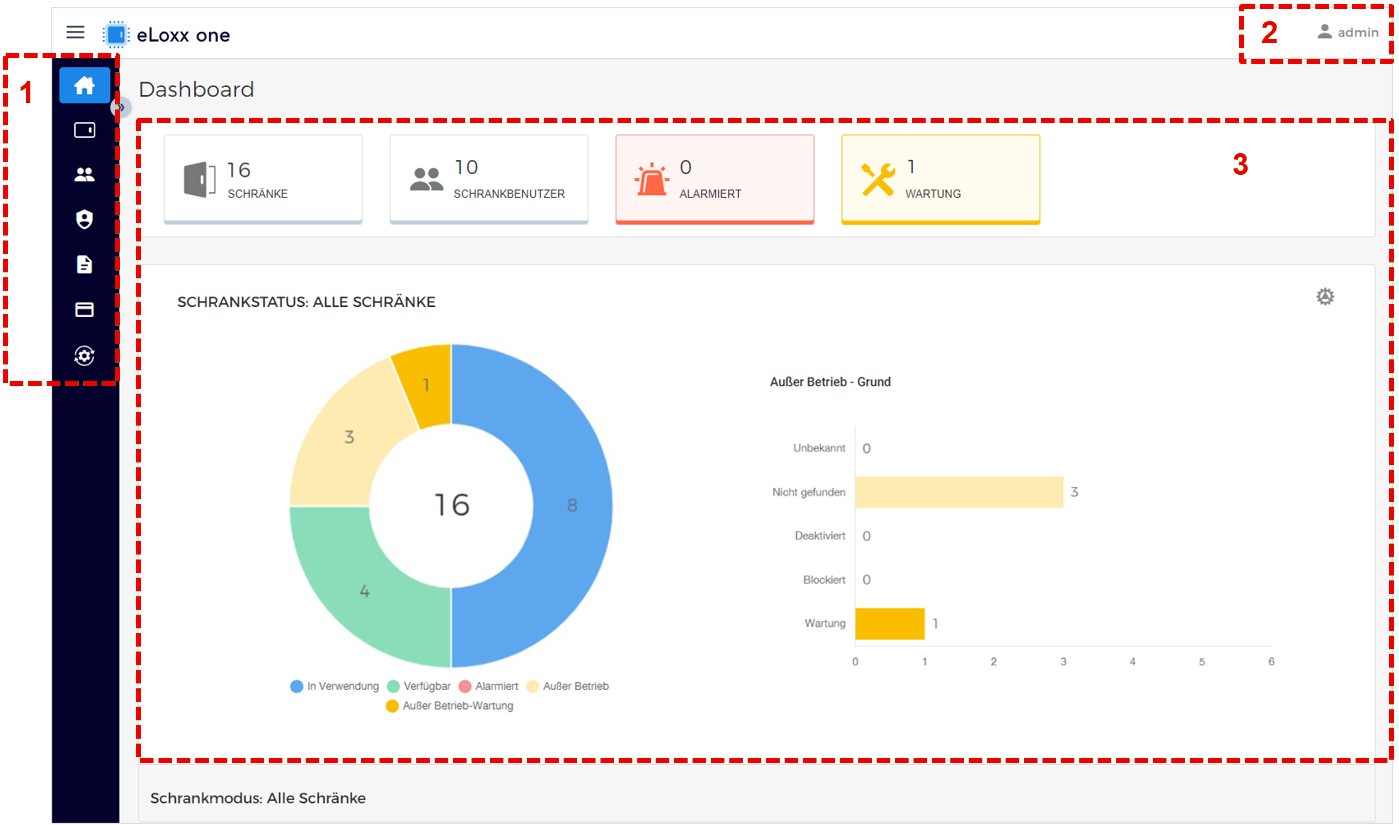Select the blue donut segment showing 8
The image size is (1399, 825).
[572, 505]
